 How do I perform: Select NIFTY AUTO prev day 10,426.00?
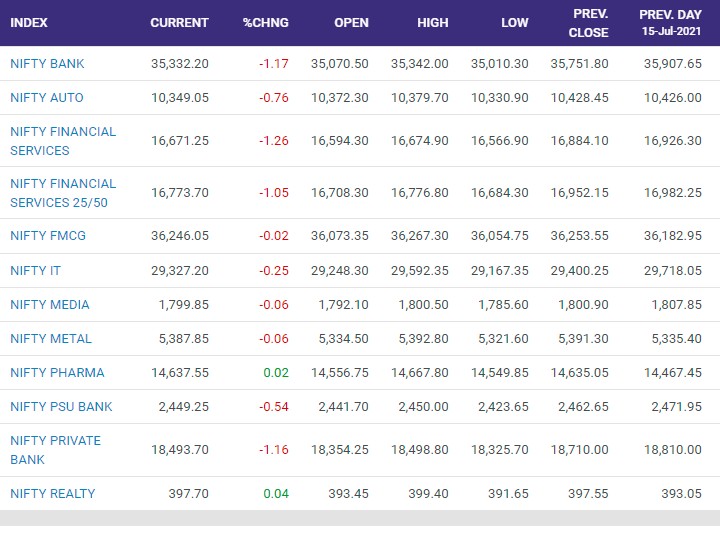point(673,97)
